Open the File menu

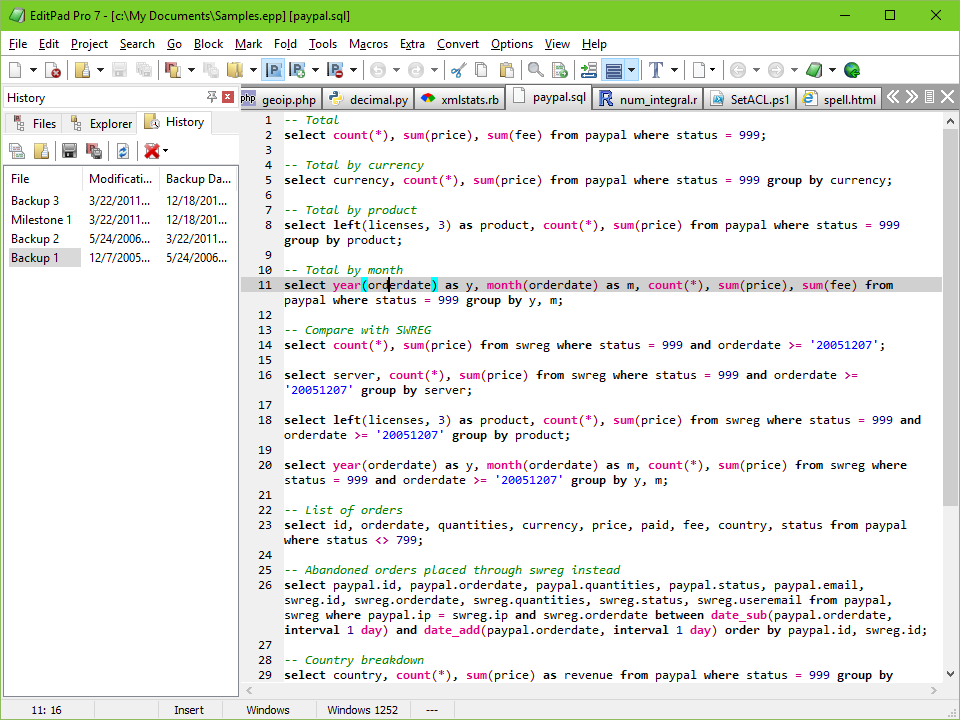[18, 44]
